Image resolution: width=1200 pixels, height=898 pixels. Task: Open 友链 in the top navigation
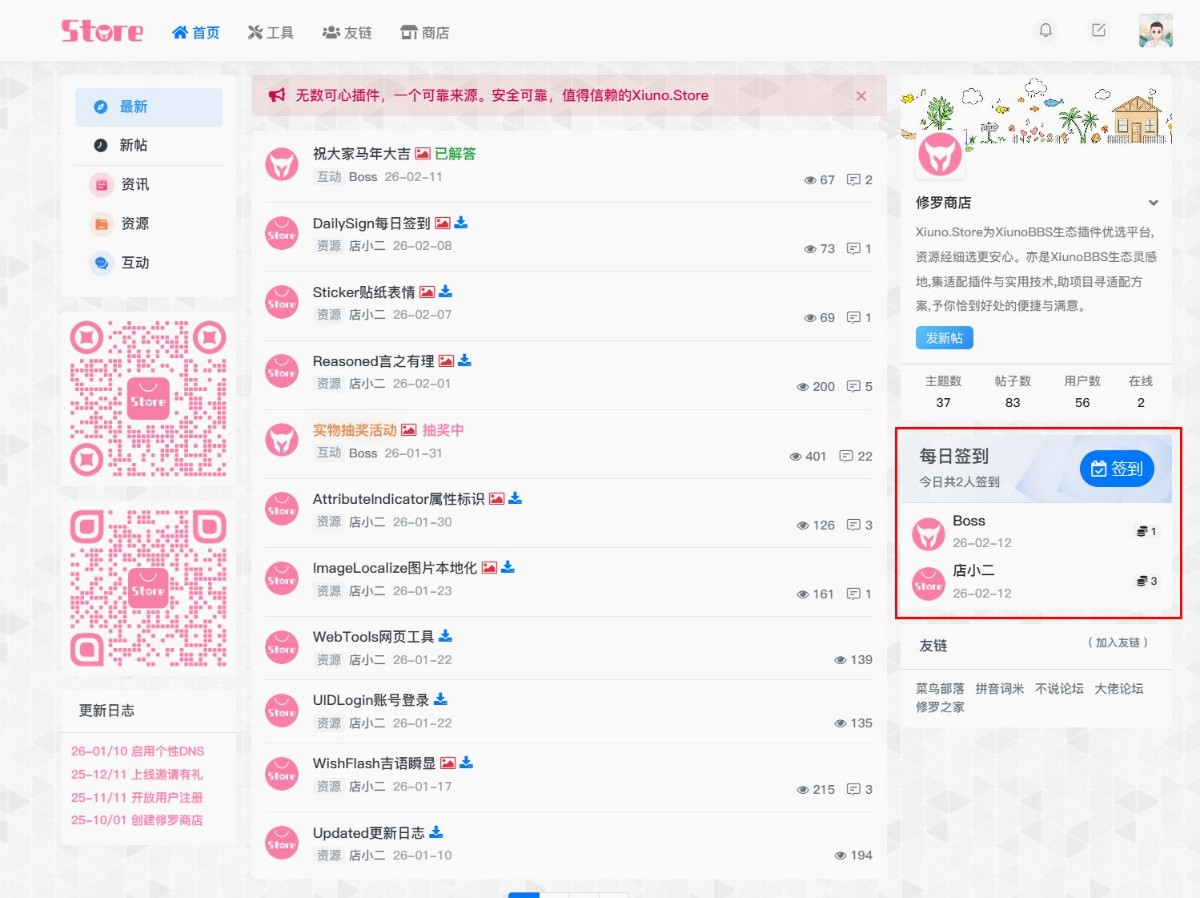[347, 33]
